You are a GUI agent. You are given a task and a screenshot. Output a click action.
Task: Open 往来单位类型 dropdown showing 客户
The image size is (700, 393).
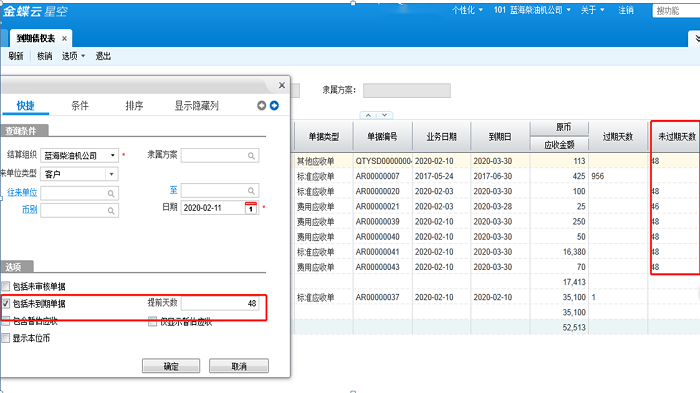tap(112, 174)
